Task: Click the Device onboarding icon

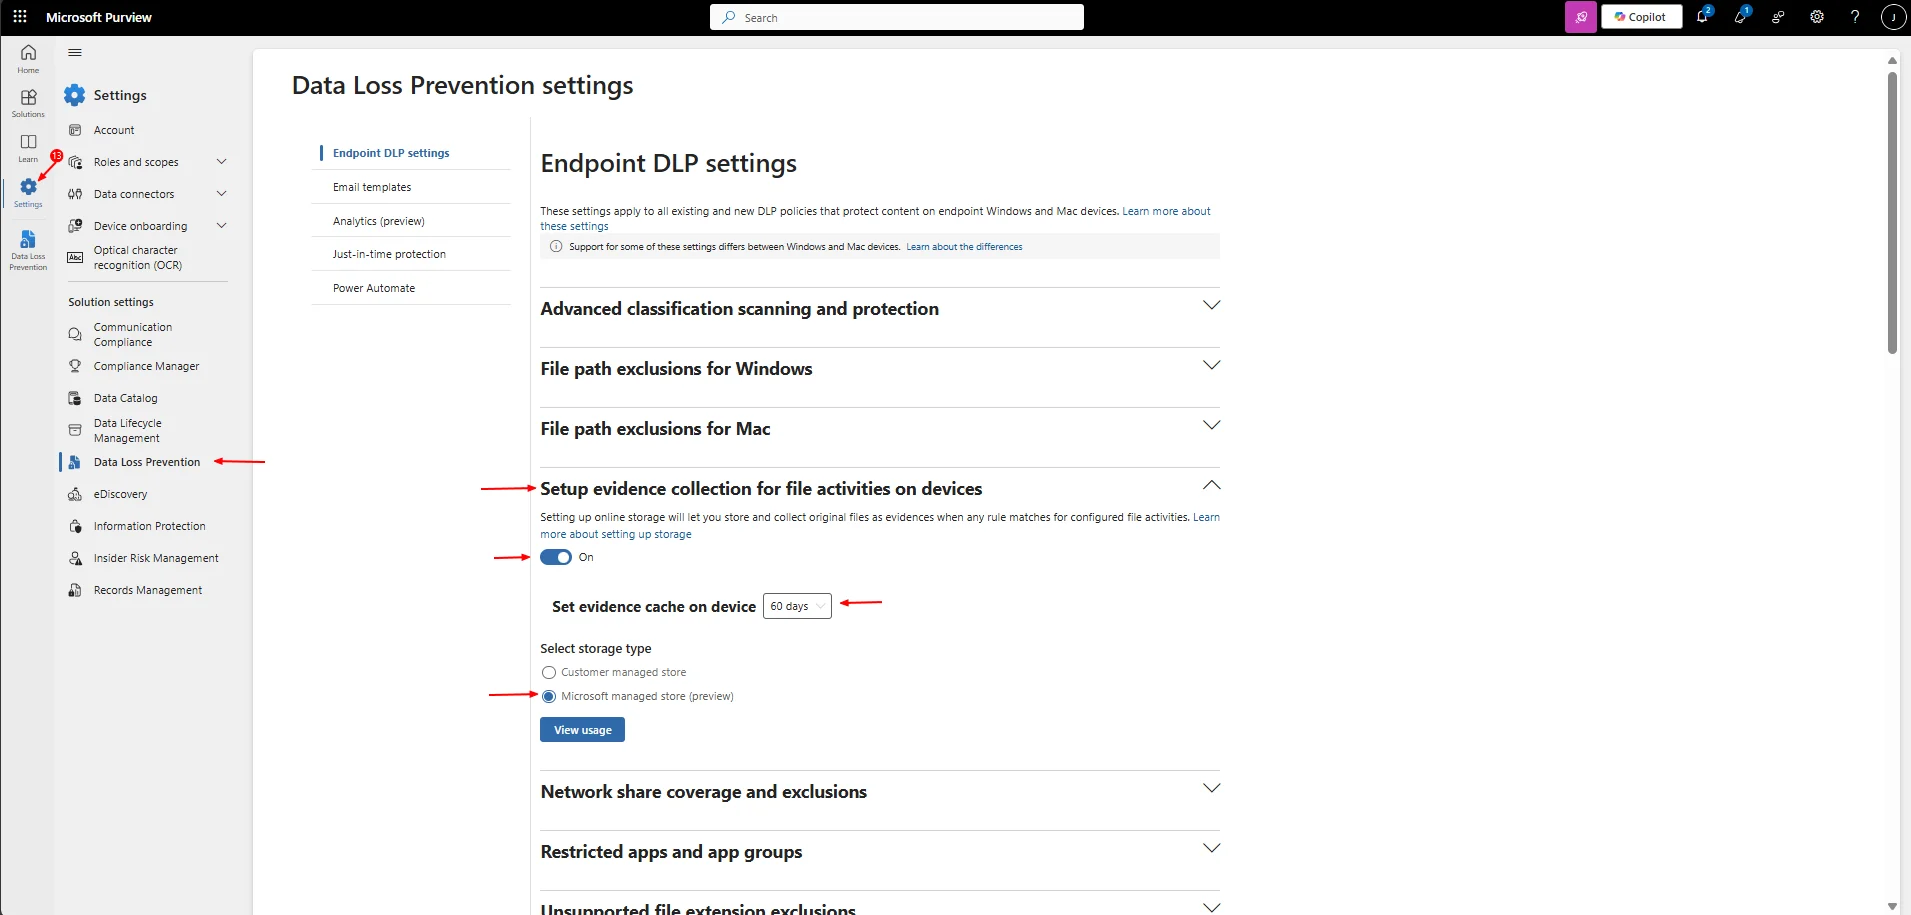Action: click(75, 226)
